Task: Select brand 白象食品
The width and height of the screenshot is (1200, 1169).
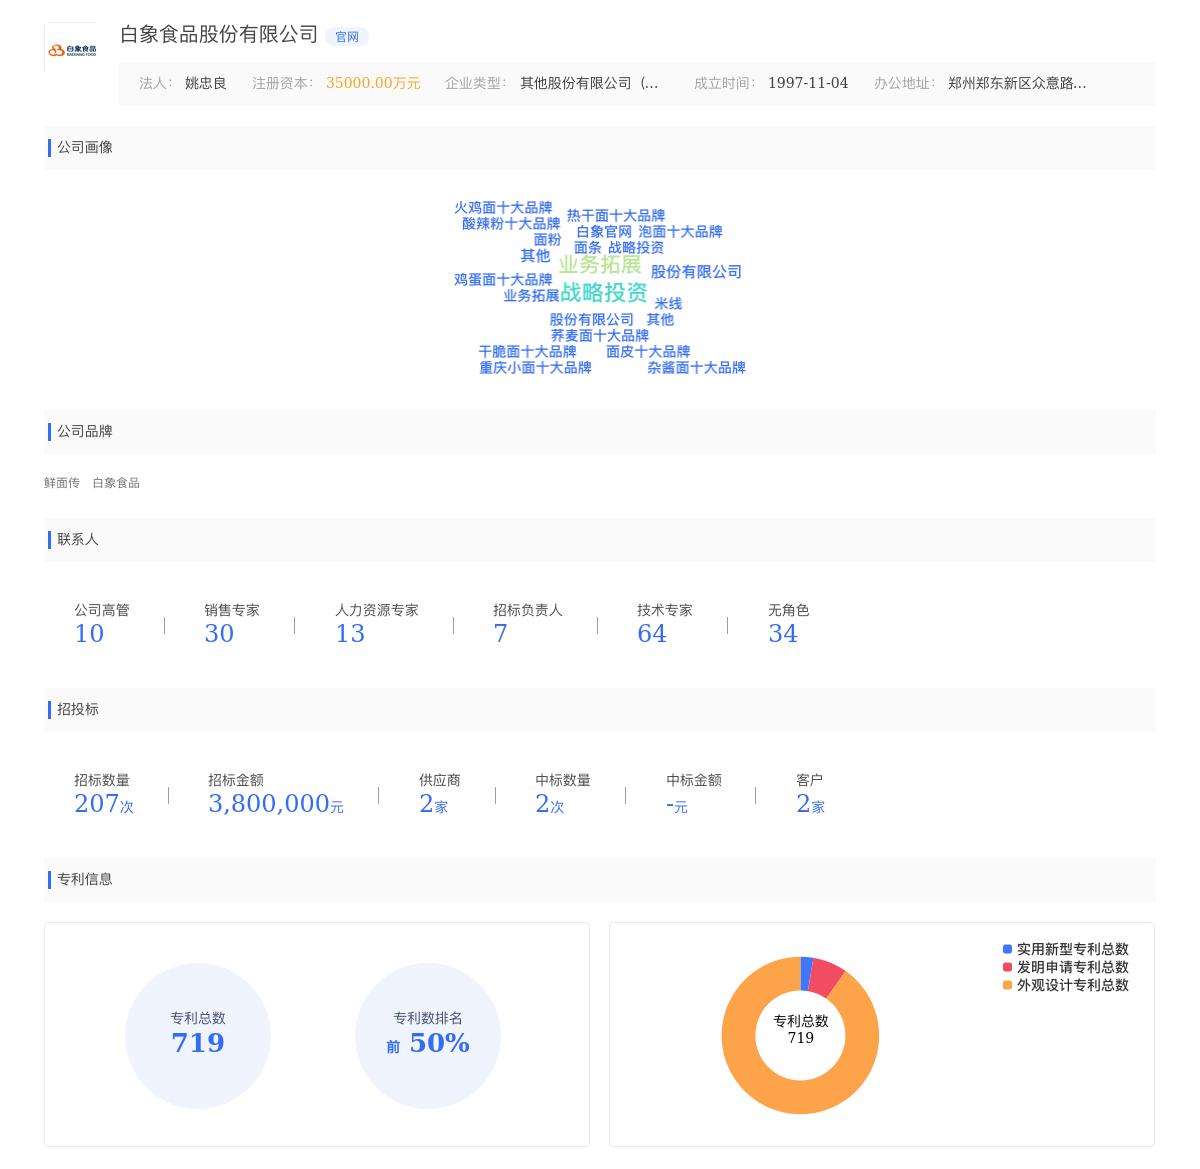Action: [116, 483]
